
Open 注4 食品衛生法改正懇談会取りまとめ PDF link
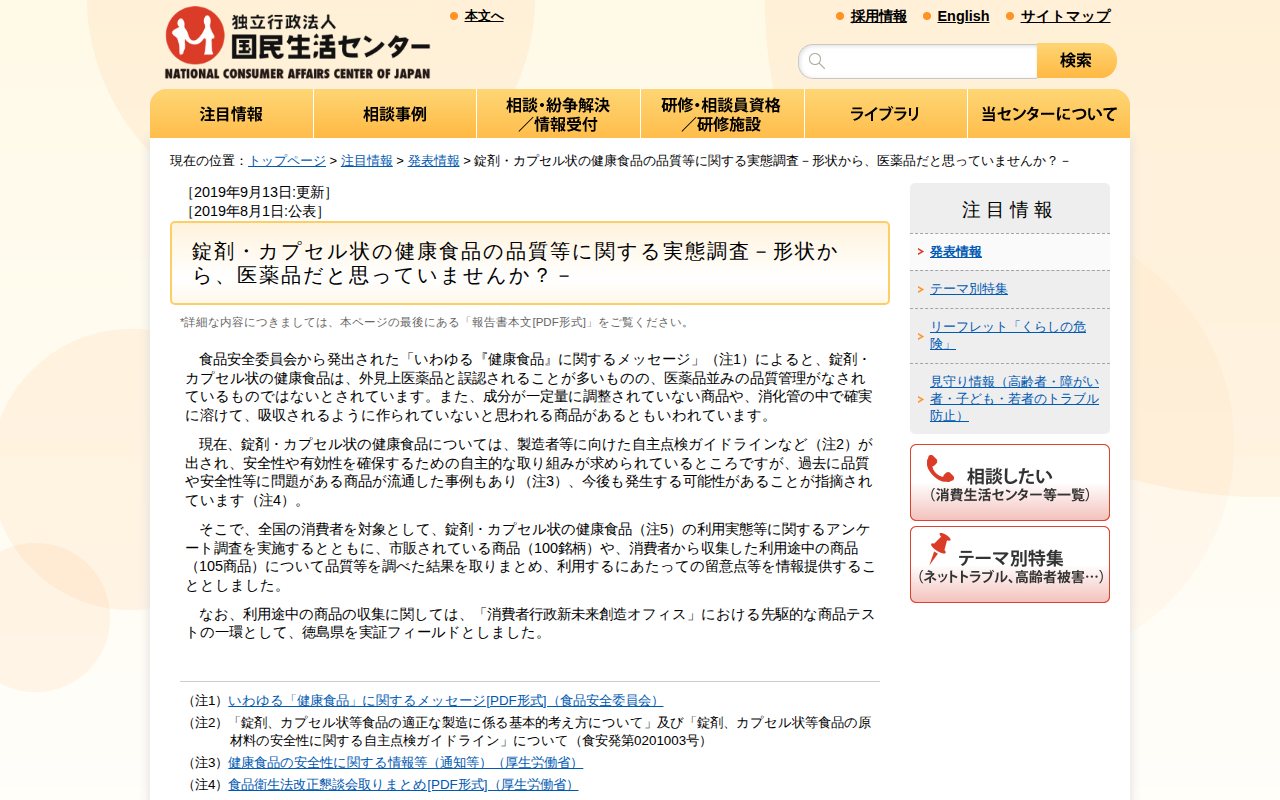tap(403, 785)
